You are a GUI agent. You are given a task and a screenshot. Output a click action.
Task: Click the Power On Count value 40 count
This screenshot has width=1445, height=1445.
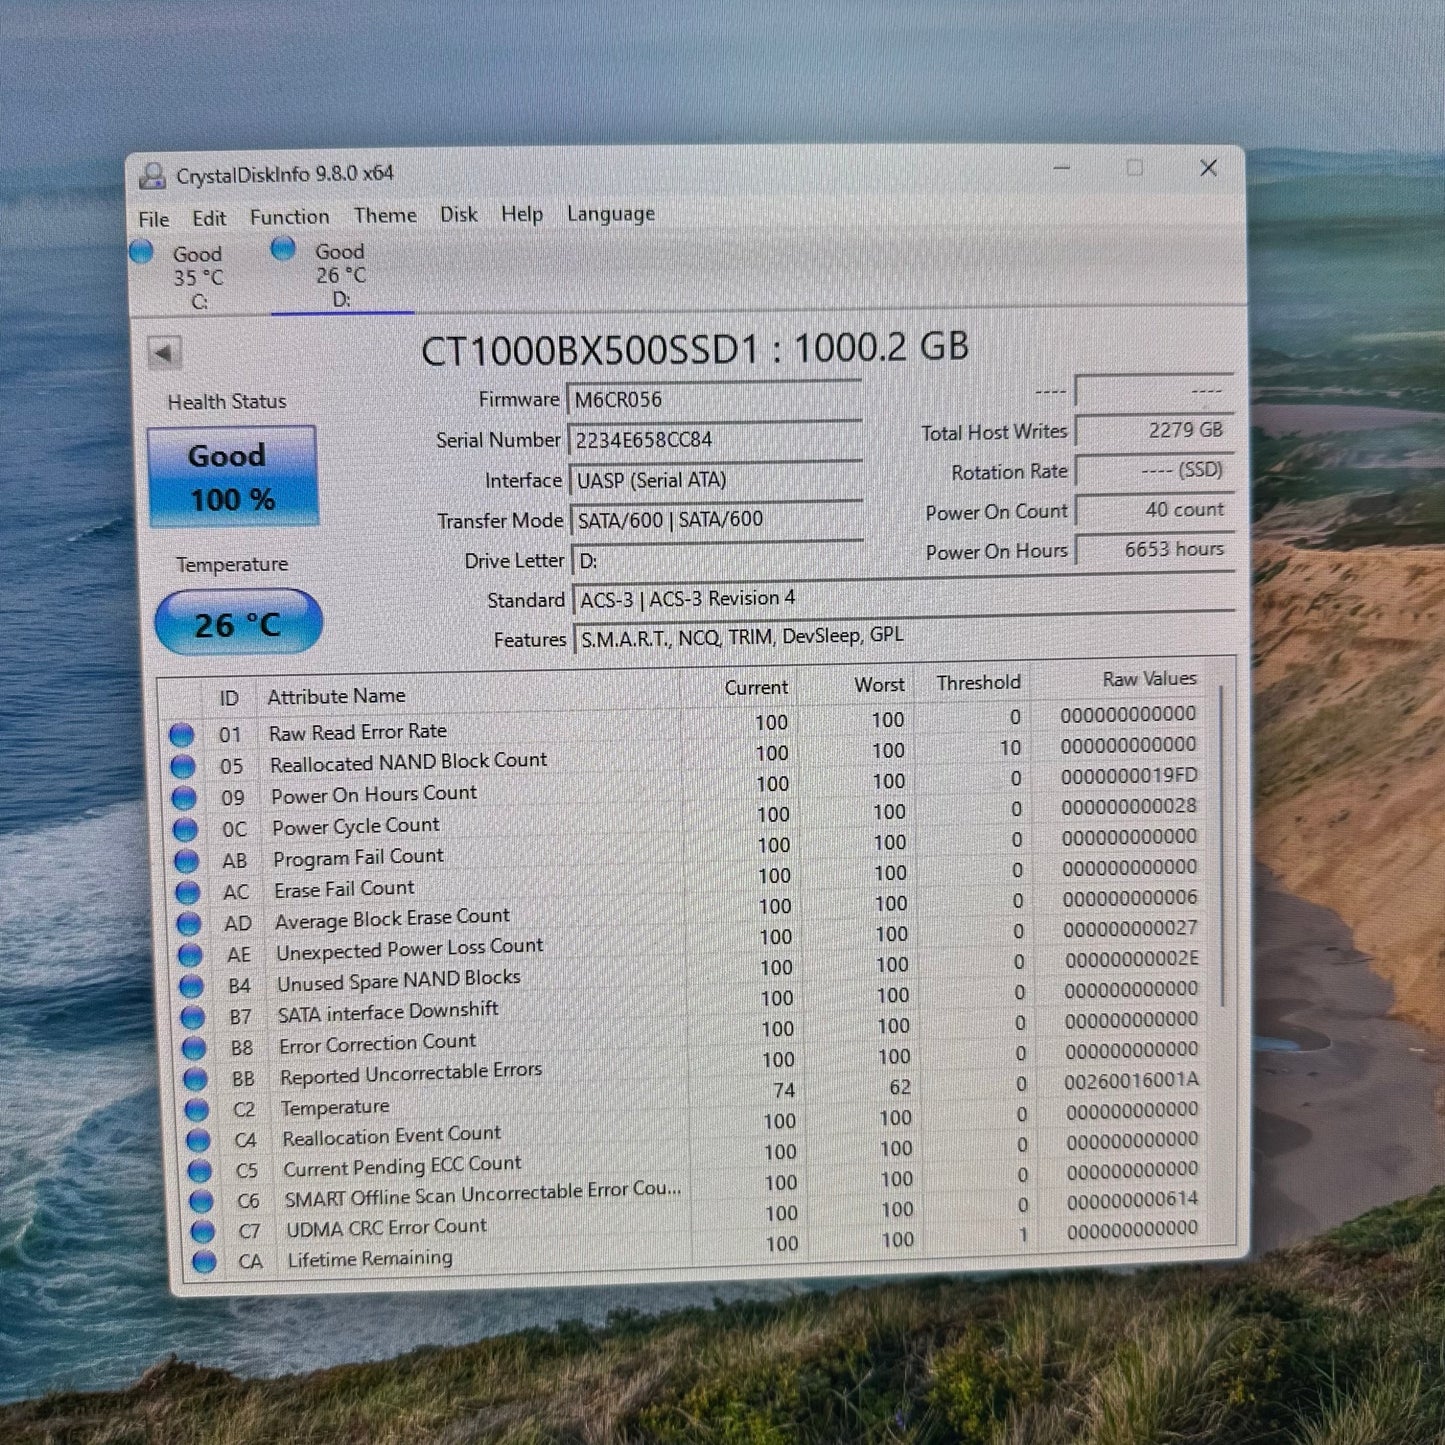click(x=1155, y=509)
